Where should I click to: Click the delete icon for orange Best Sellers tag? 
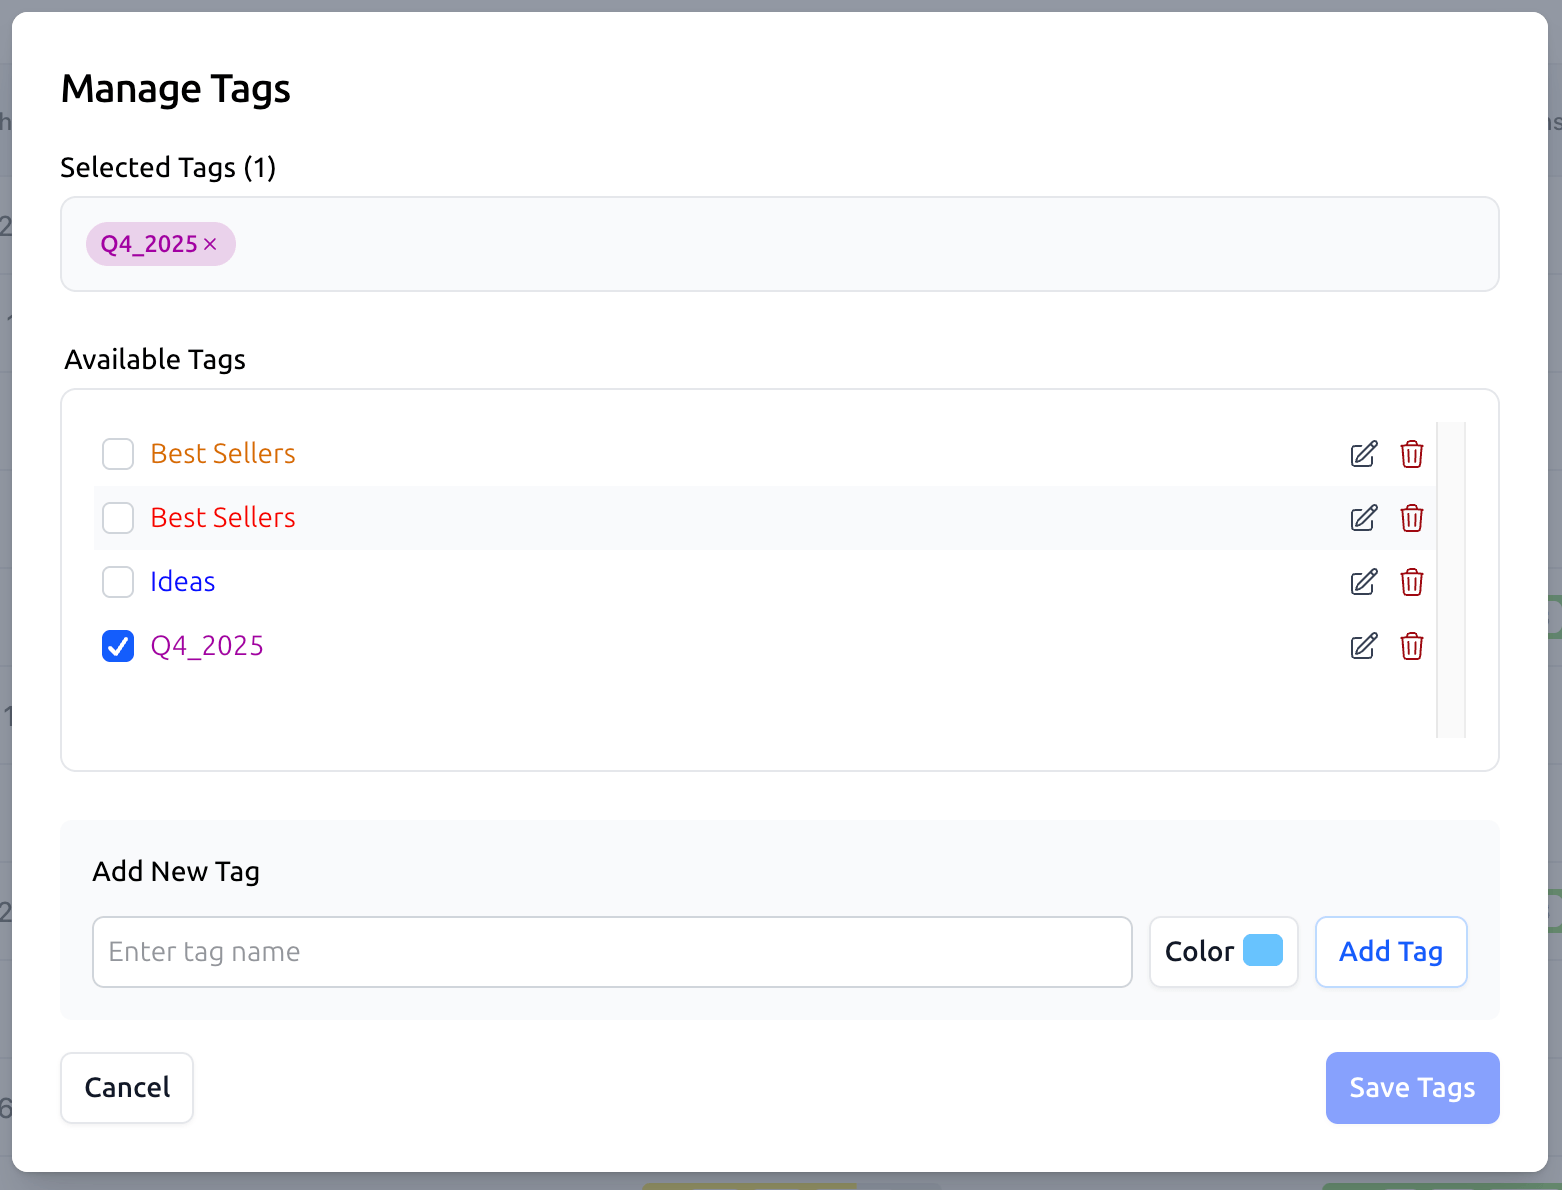pyautogui.click(x=1412, y=454)
